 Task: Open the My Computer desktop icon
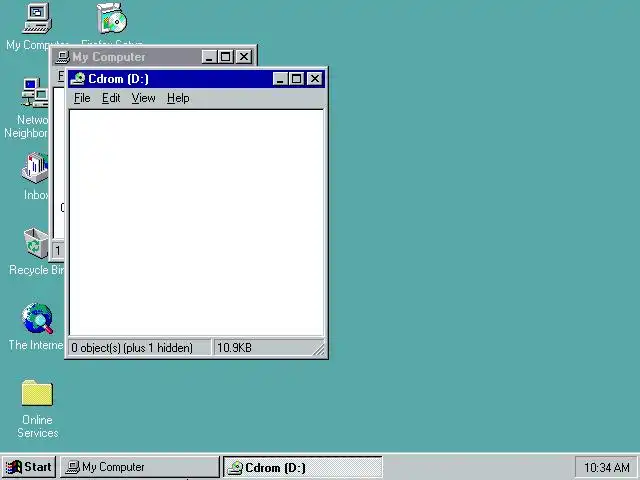click(x=37, y=18)
